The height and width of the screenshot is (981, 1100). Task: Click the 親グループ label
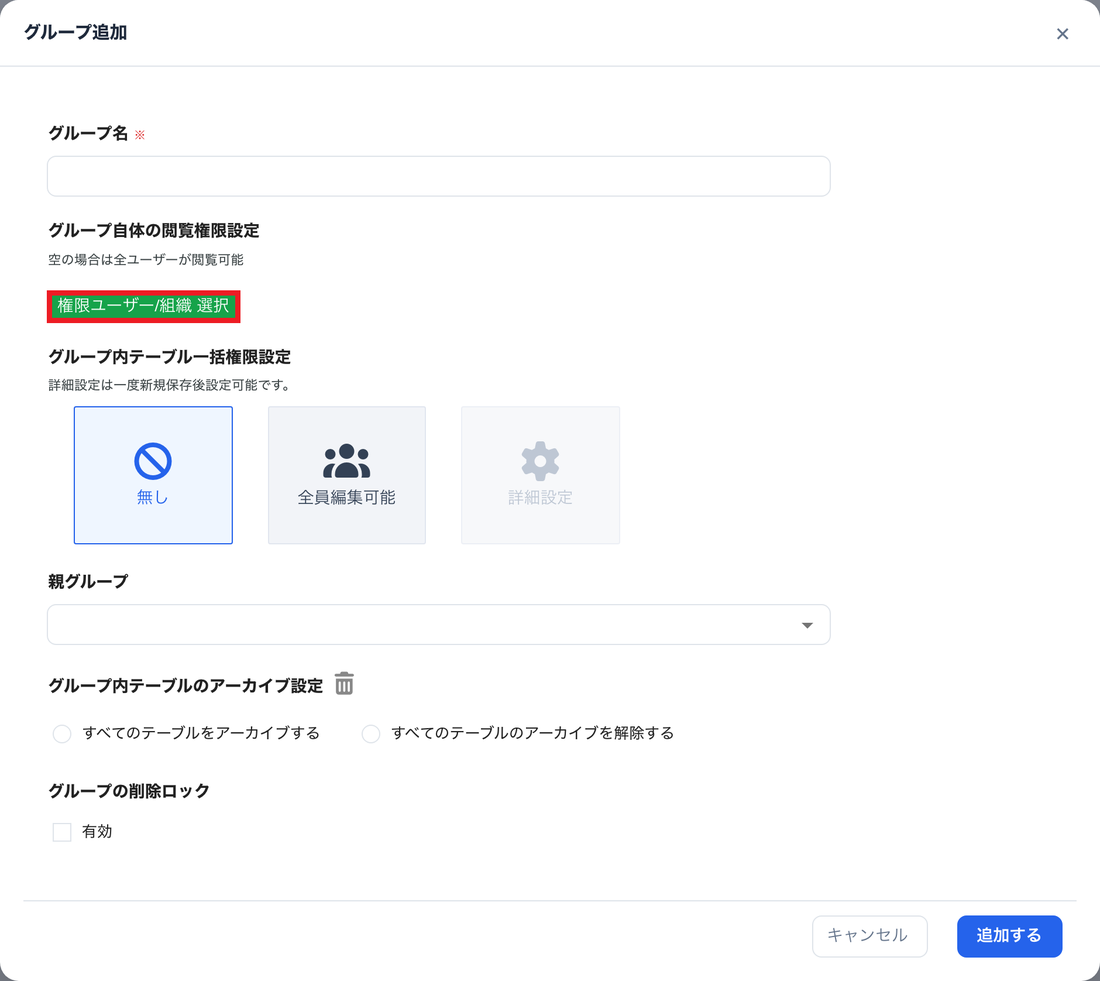88,581
